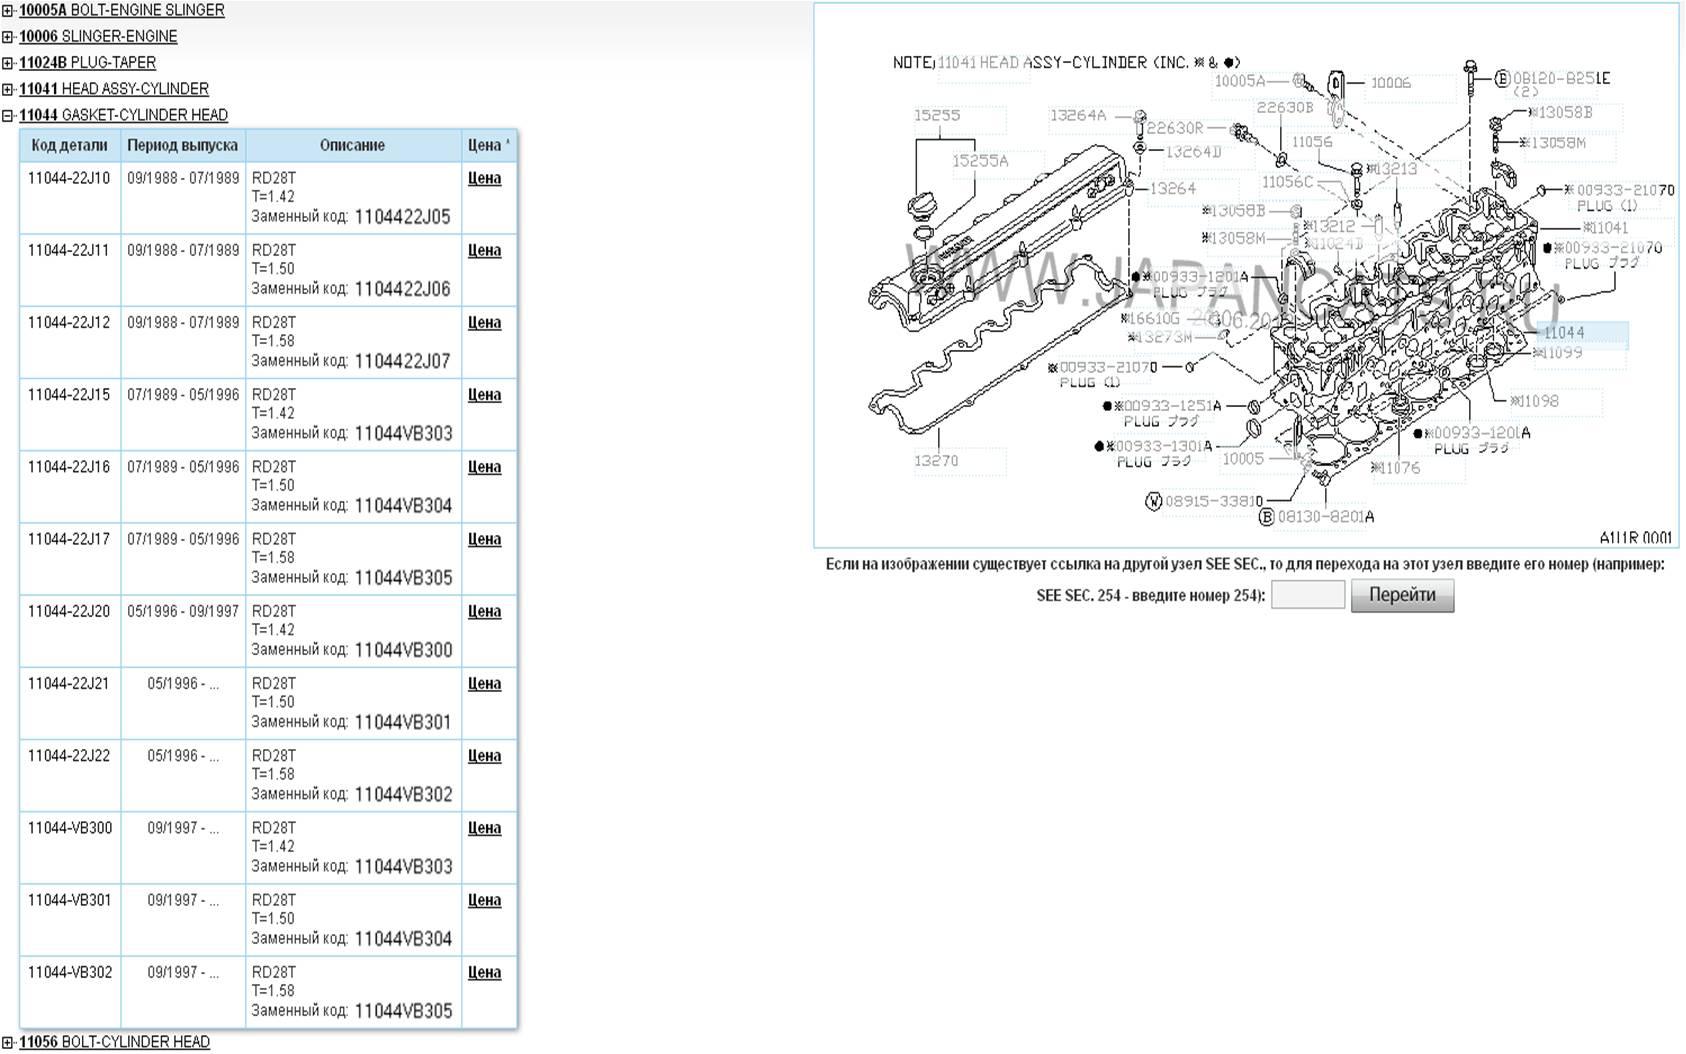The height and width of the screenshot is (1054, 1686).
Task: Open Цена link for part 11044-22J20
Action: 484,610
